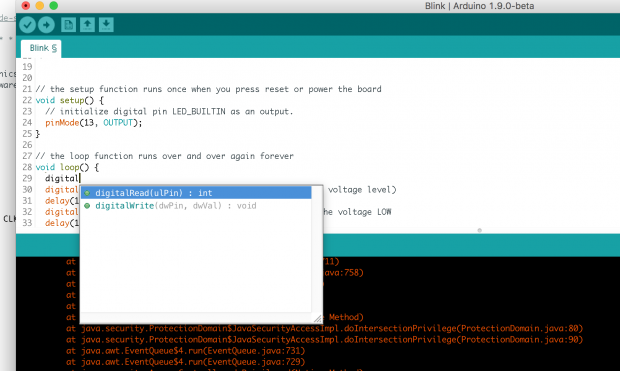
Task: Click the comment 'the loop function runs over and over'
Action: tap(164, 156)
